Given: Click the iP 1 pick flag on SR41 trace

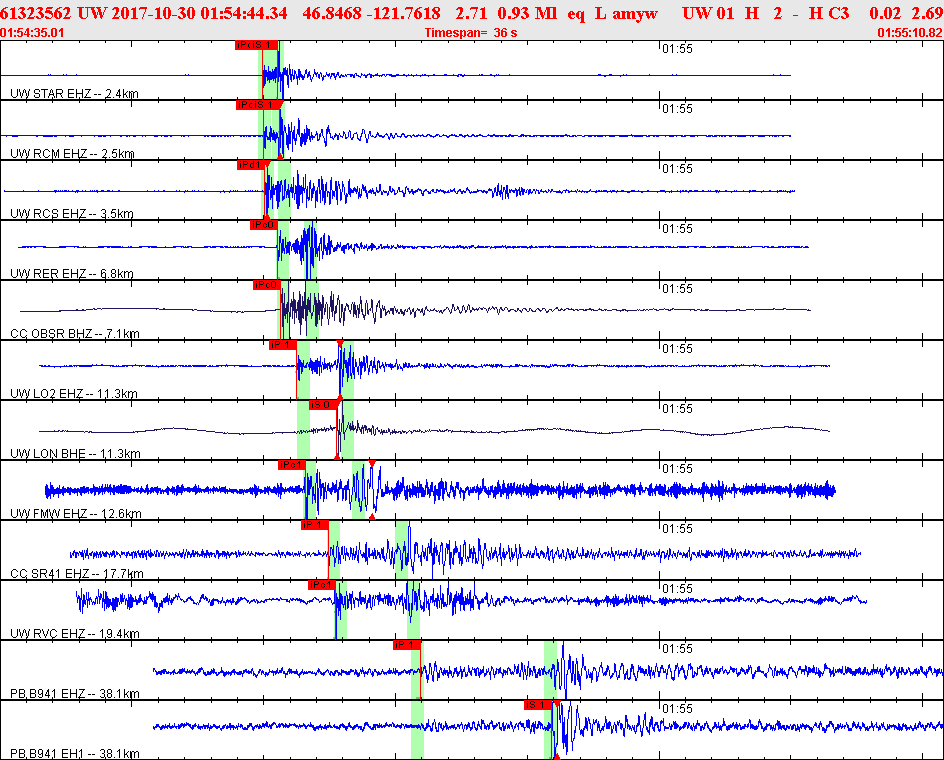Looking at the screenshot, I should 315,525.
